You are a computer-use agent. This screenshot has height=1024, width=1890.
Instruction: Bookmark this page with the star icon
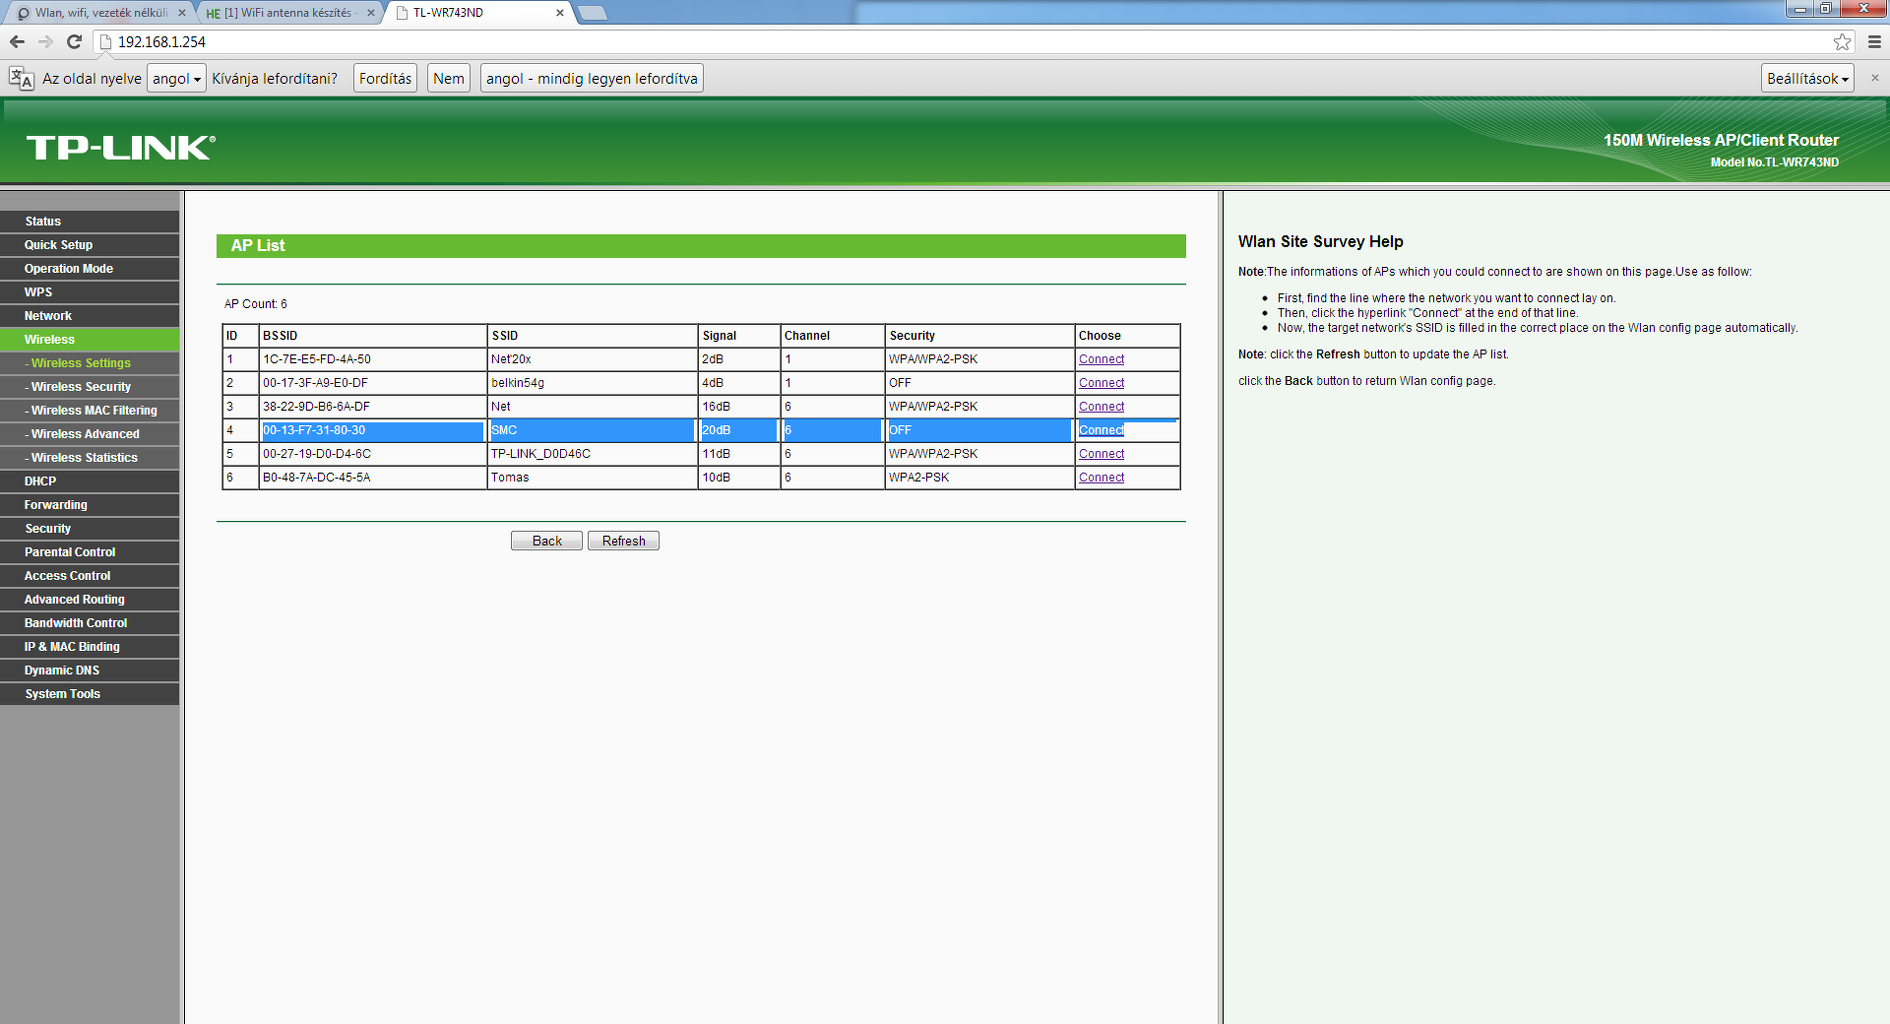tap(1842, 42)
